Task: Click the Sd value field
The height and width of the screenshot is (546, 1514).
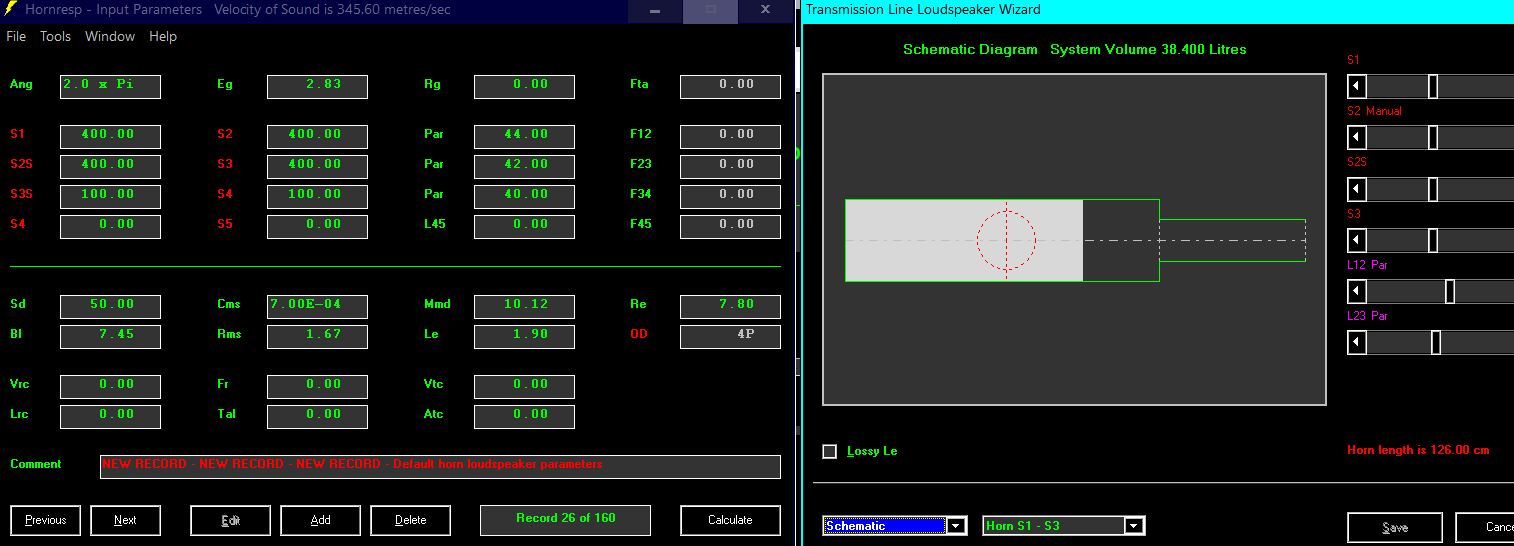Action: coord(110,306)
